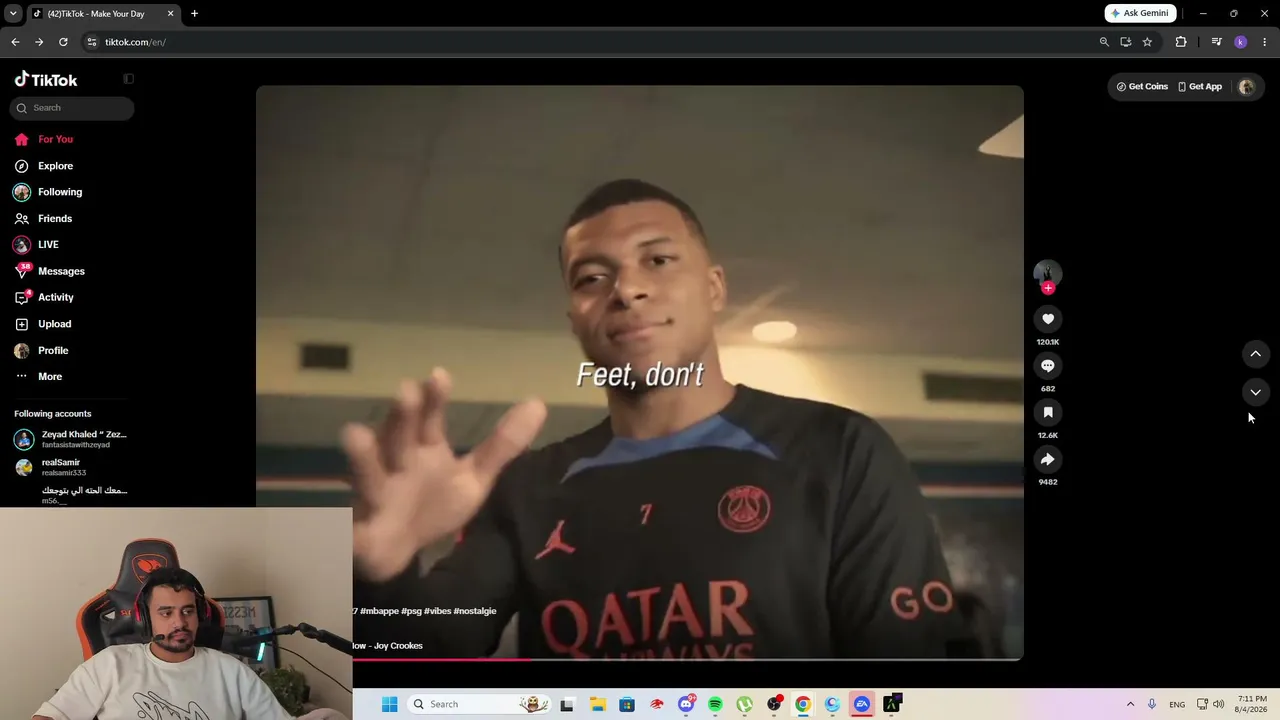Save the video with the bookmark icon
This screenshot has width=1280, height=720.
pos(1048,412)
